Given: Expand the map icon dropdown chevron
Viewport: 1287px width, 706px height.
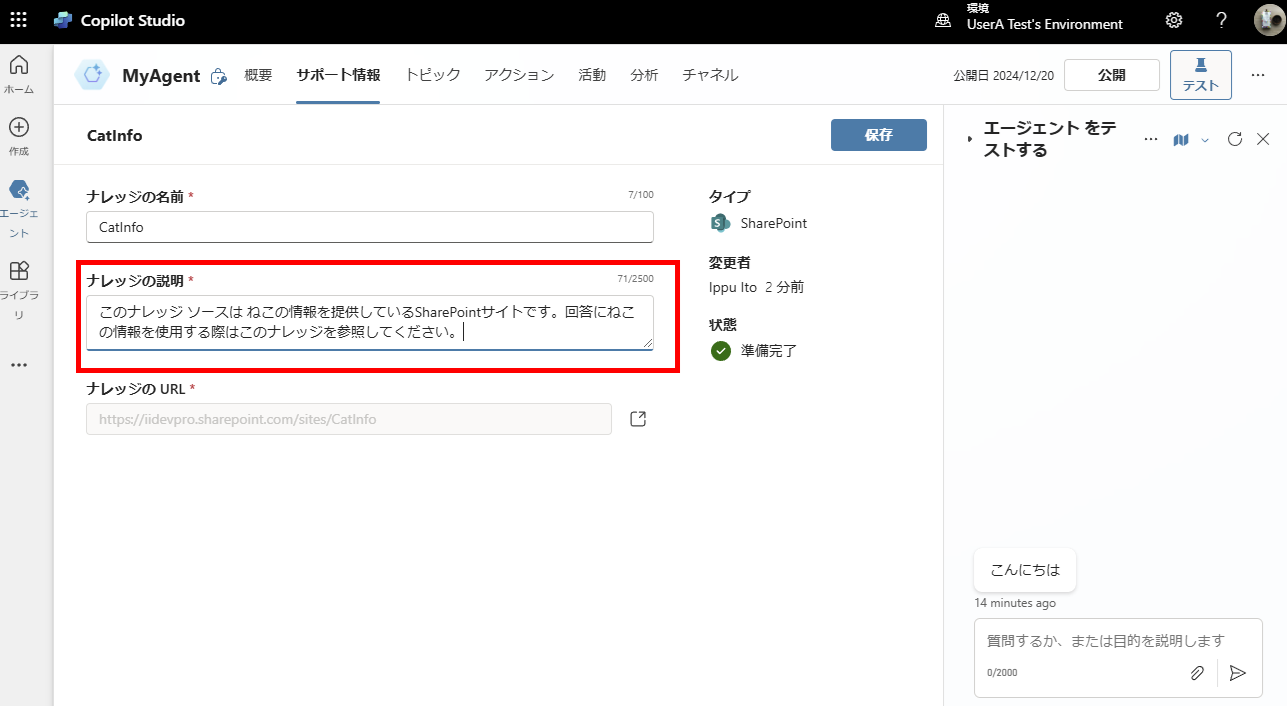Looking at the screenshot, I should pos(1205,140).
